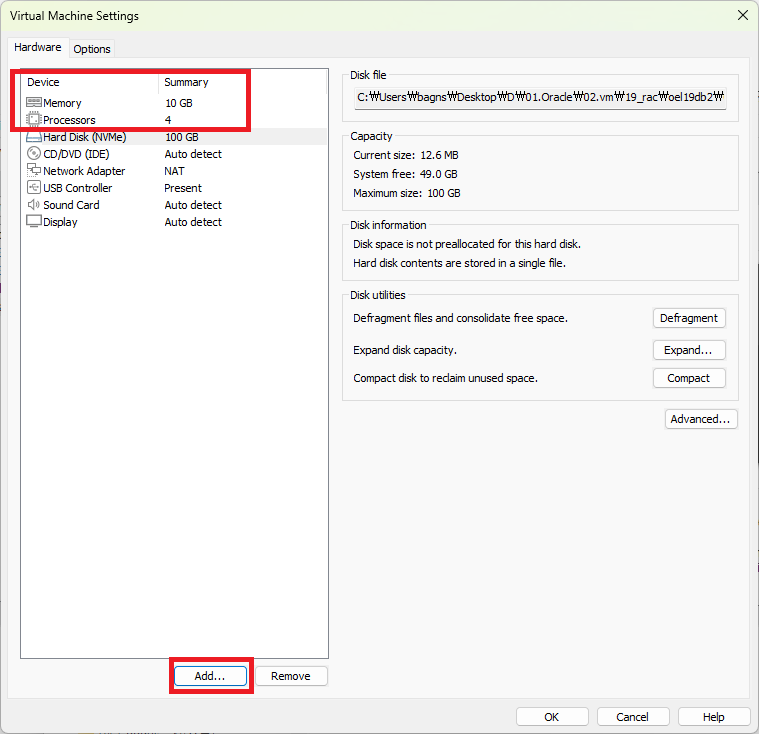This screenshot has height=734, width=759.
Task: Click the Memory device icon
Action: pyautogui.click(x=34, y=103)
